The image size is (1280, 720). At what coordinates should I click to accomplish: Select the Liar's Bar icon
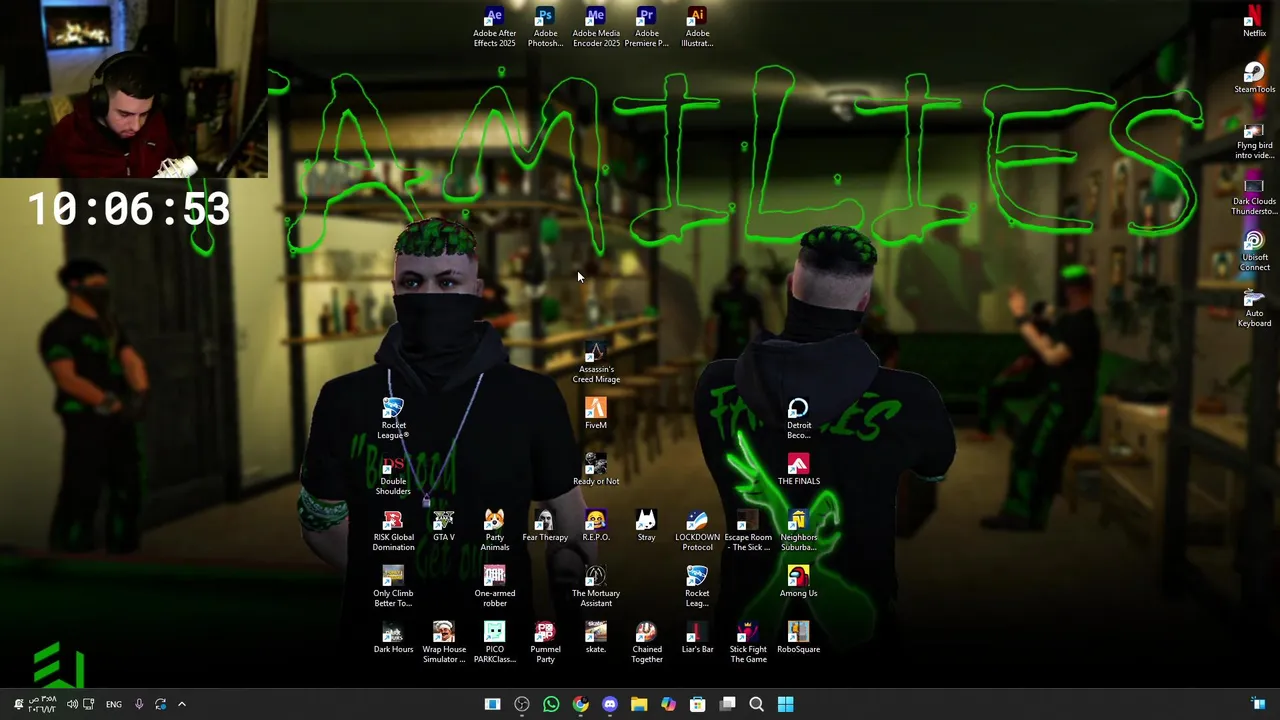tap(697, 638)
